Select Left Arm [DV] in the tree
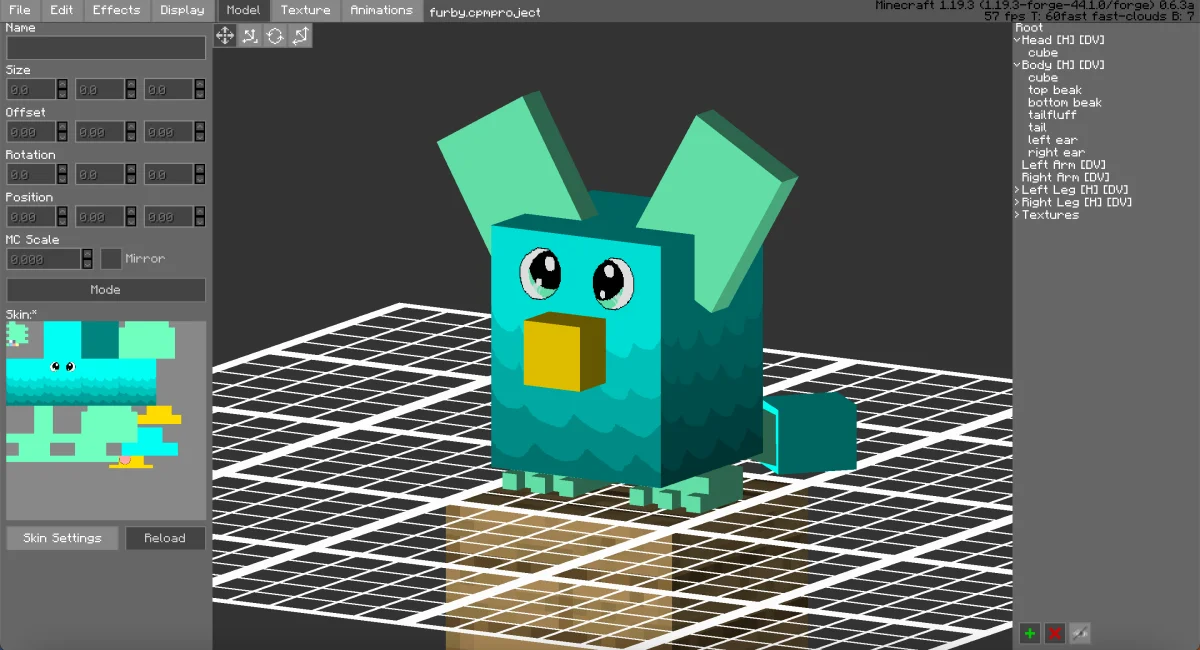1200x650 pixels. [x=1064, y=165]
